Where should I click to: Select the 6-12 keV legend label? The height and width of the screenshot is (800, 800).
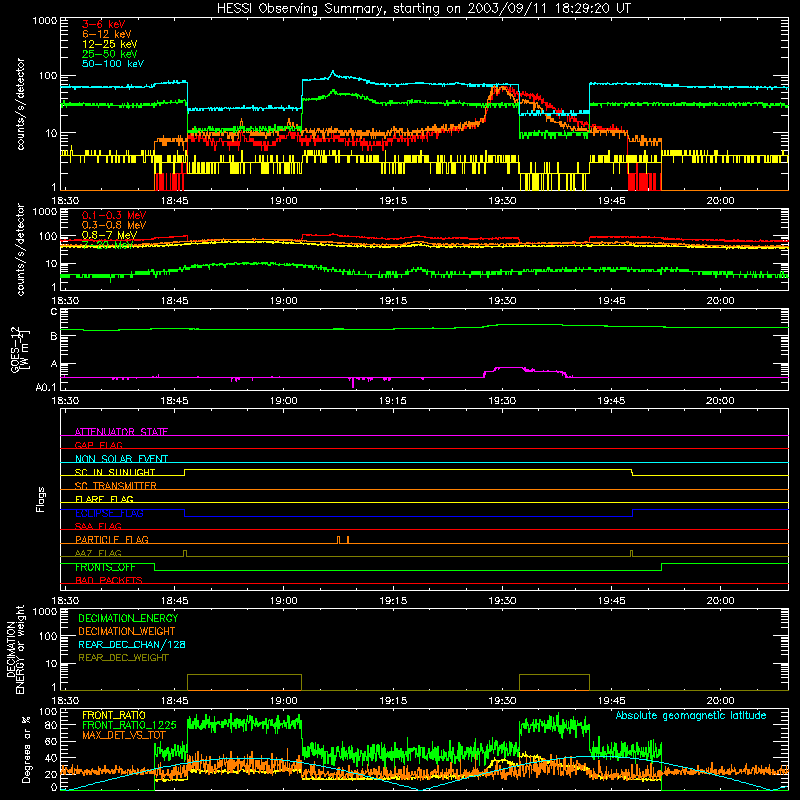pyautogui.click(x=106, y=34)
